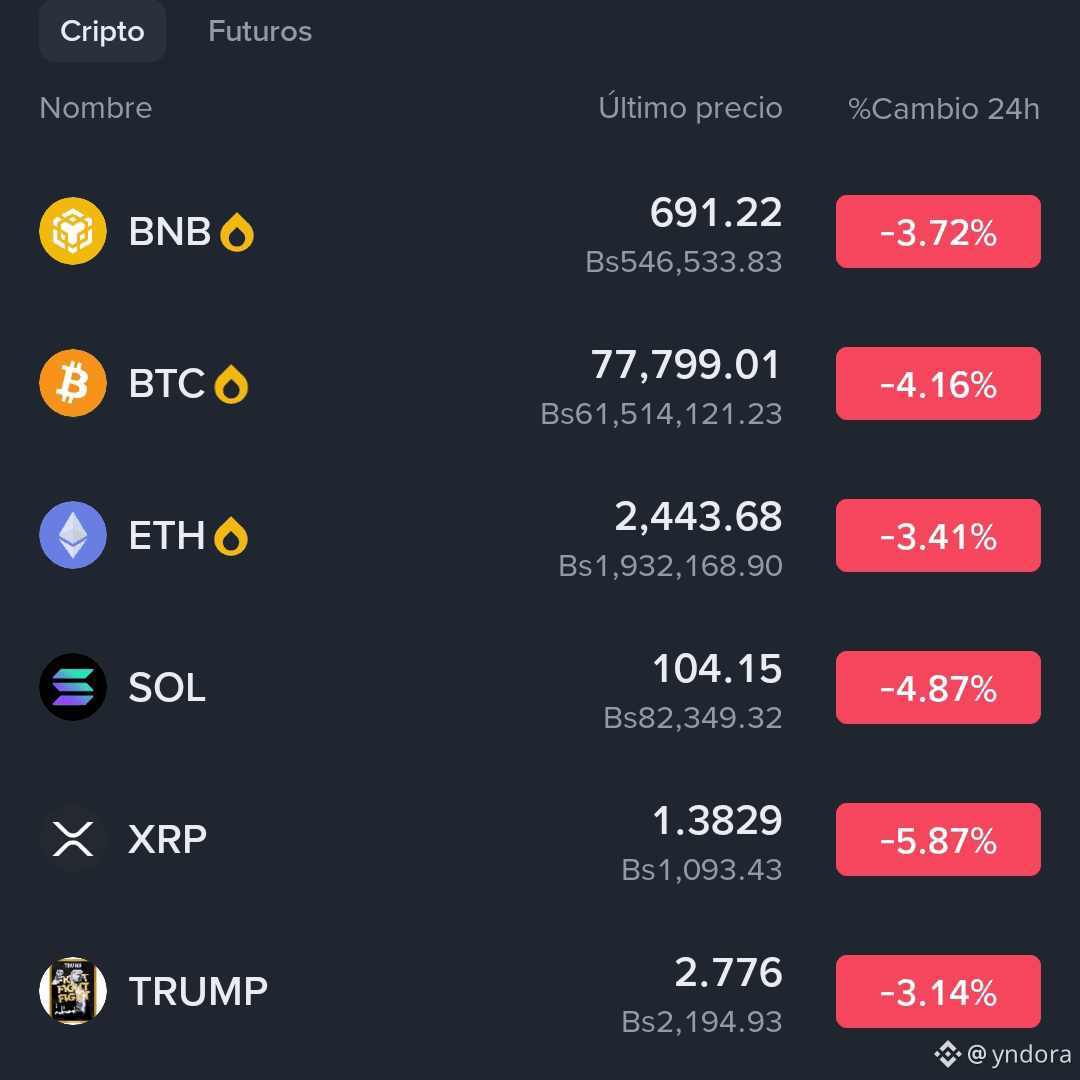1080x1080 pixels.
Task: Click the flame icon beside ETH
Action: (x=231, y=536)
